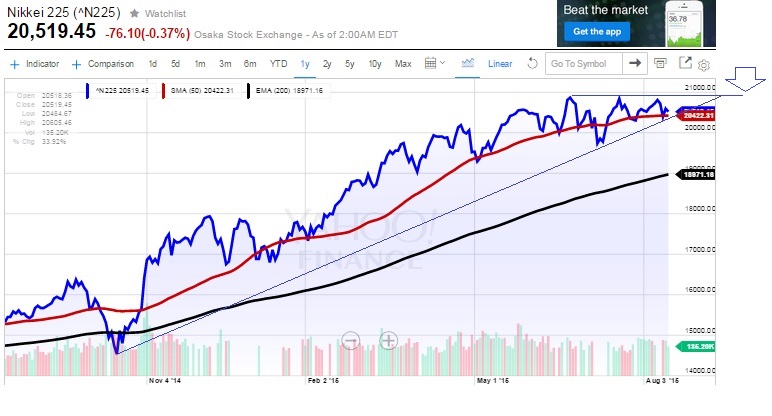Image resolution: width=772 pixels, height=416 pixels.
Task: Open the chart type line icon
Action: (467, 63)
